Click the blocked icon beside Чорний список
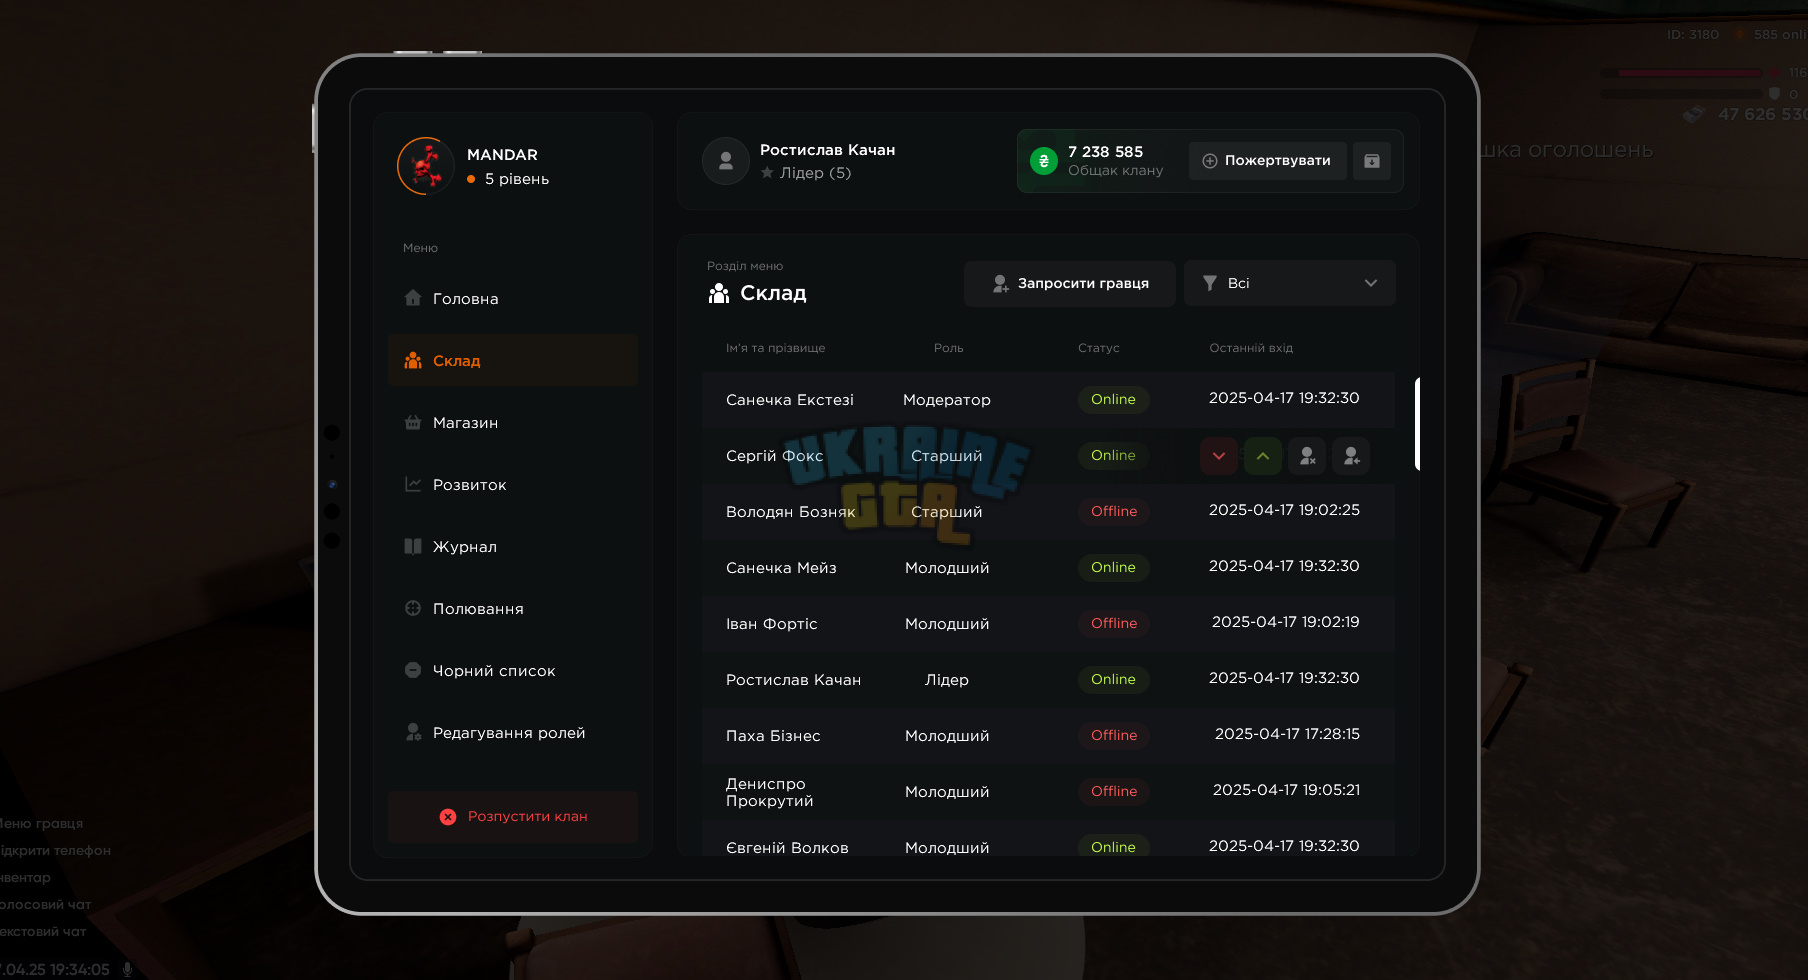Screen dimensions: 1808x980 point(413,670)
